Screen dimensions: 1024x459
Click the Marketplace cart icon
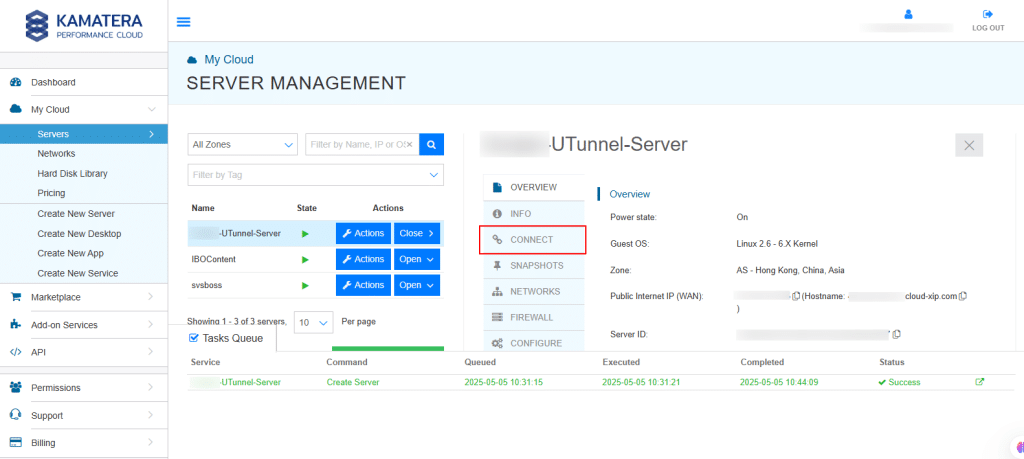point(16,297)
